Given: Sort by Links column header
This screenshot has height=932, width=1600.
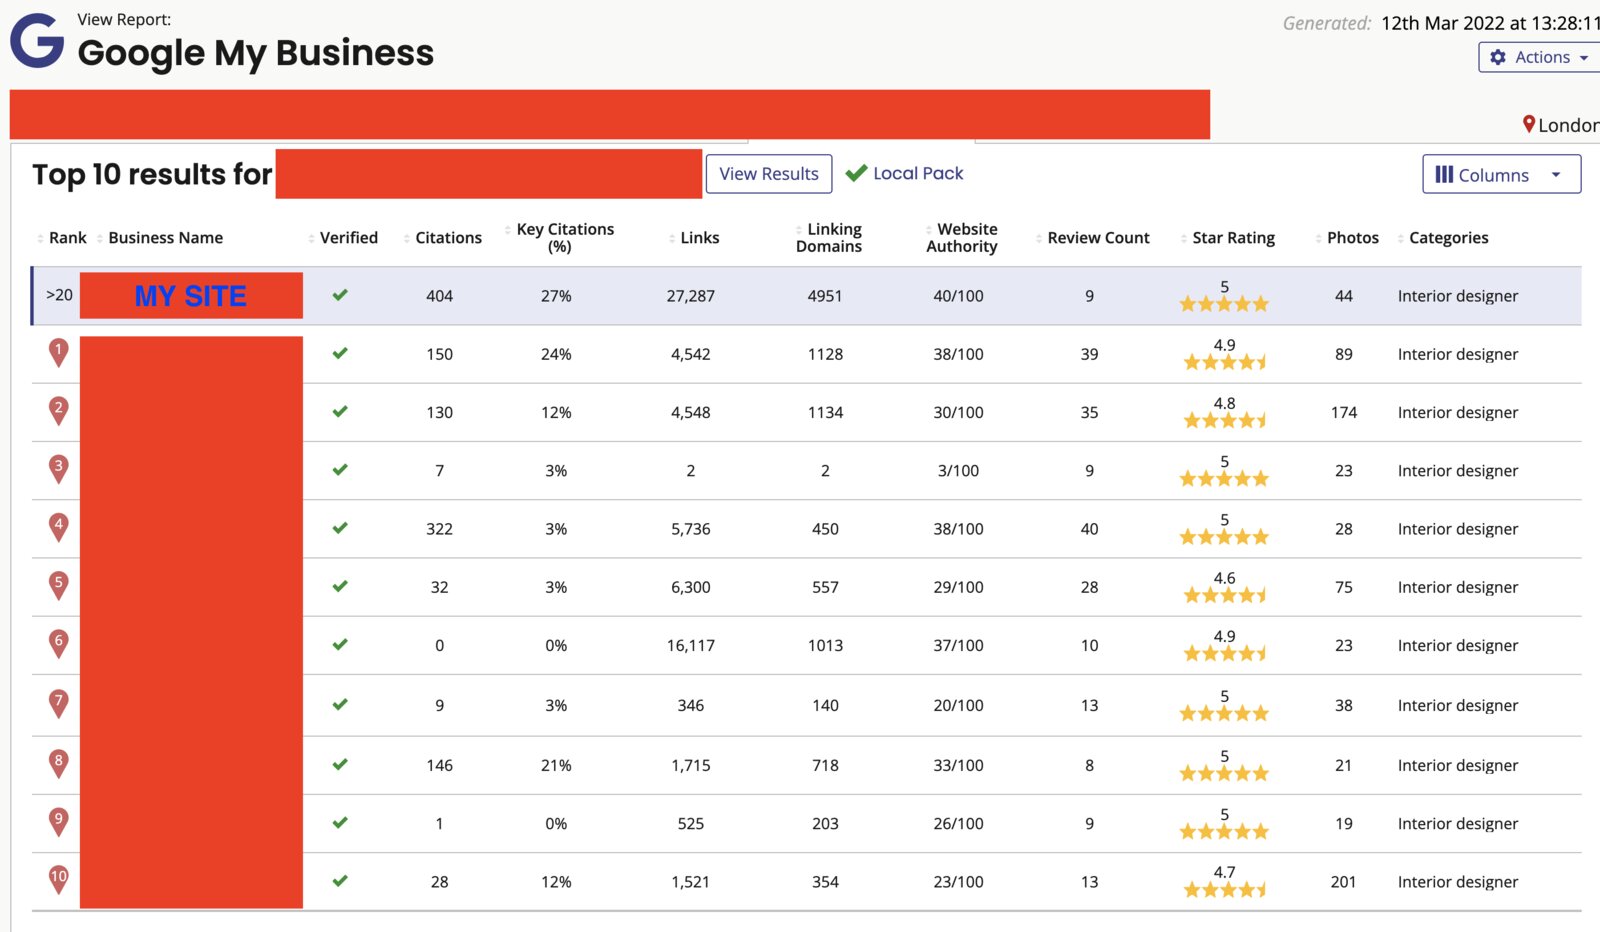Looking at the screenshot, I should point(699,238).
